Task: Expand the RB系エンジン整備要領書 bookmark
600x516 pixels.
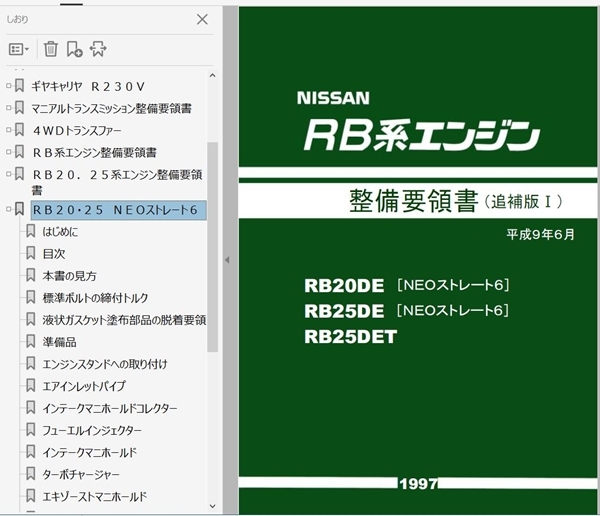Action: coord(8,152)
